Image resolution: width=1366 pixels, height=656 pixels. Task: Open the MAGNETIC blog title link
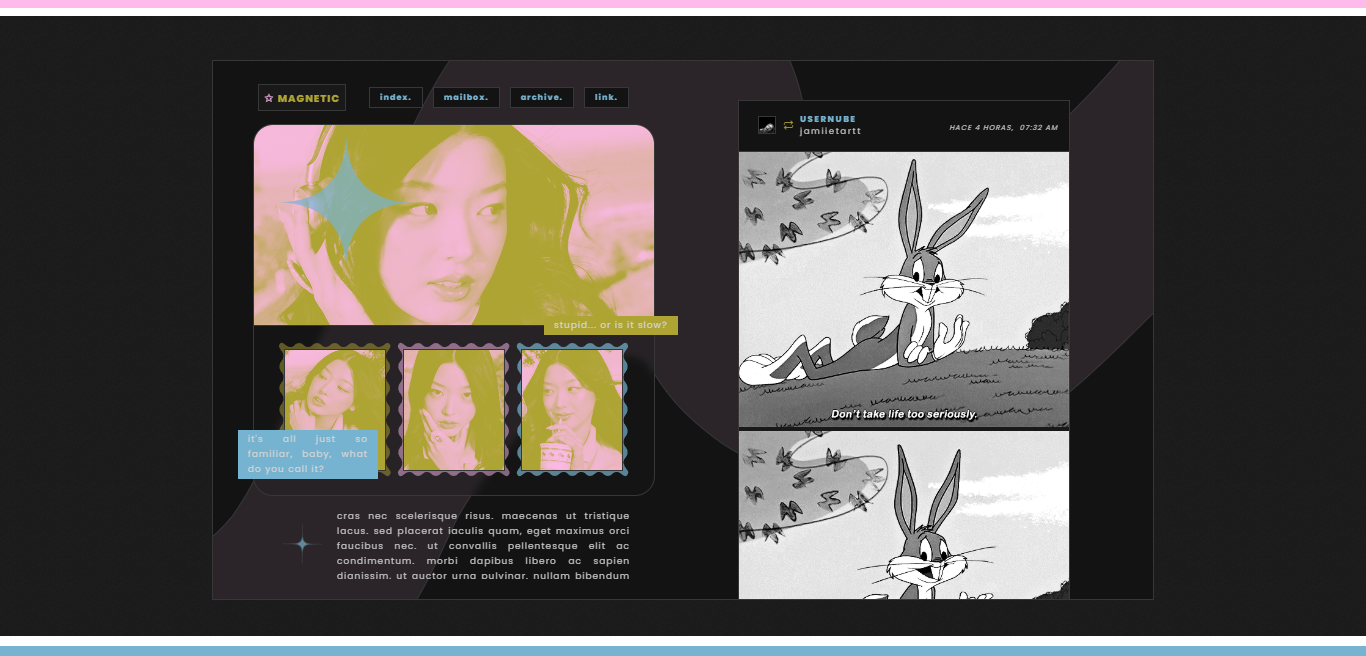(x=302, y=98)
